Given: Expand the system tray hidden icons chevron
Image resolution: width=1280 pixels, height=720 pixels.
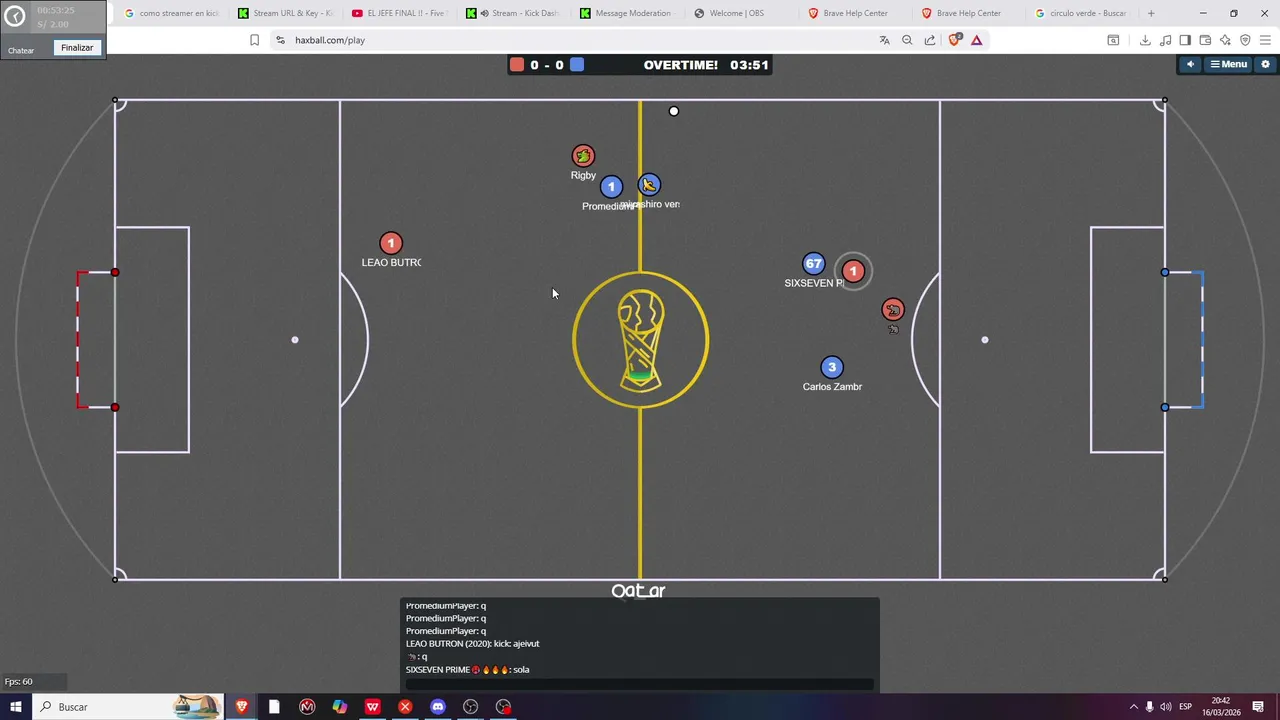Looking at the screenshot, I should [1133, 707].
